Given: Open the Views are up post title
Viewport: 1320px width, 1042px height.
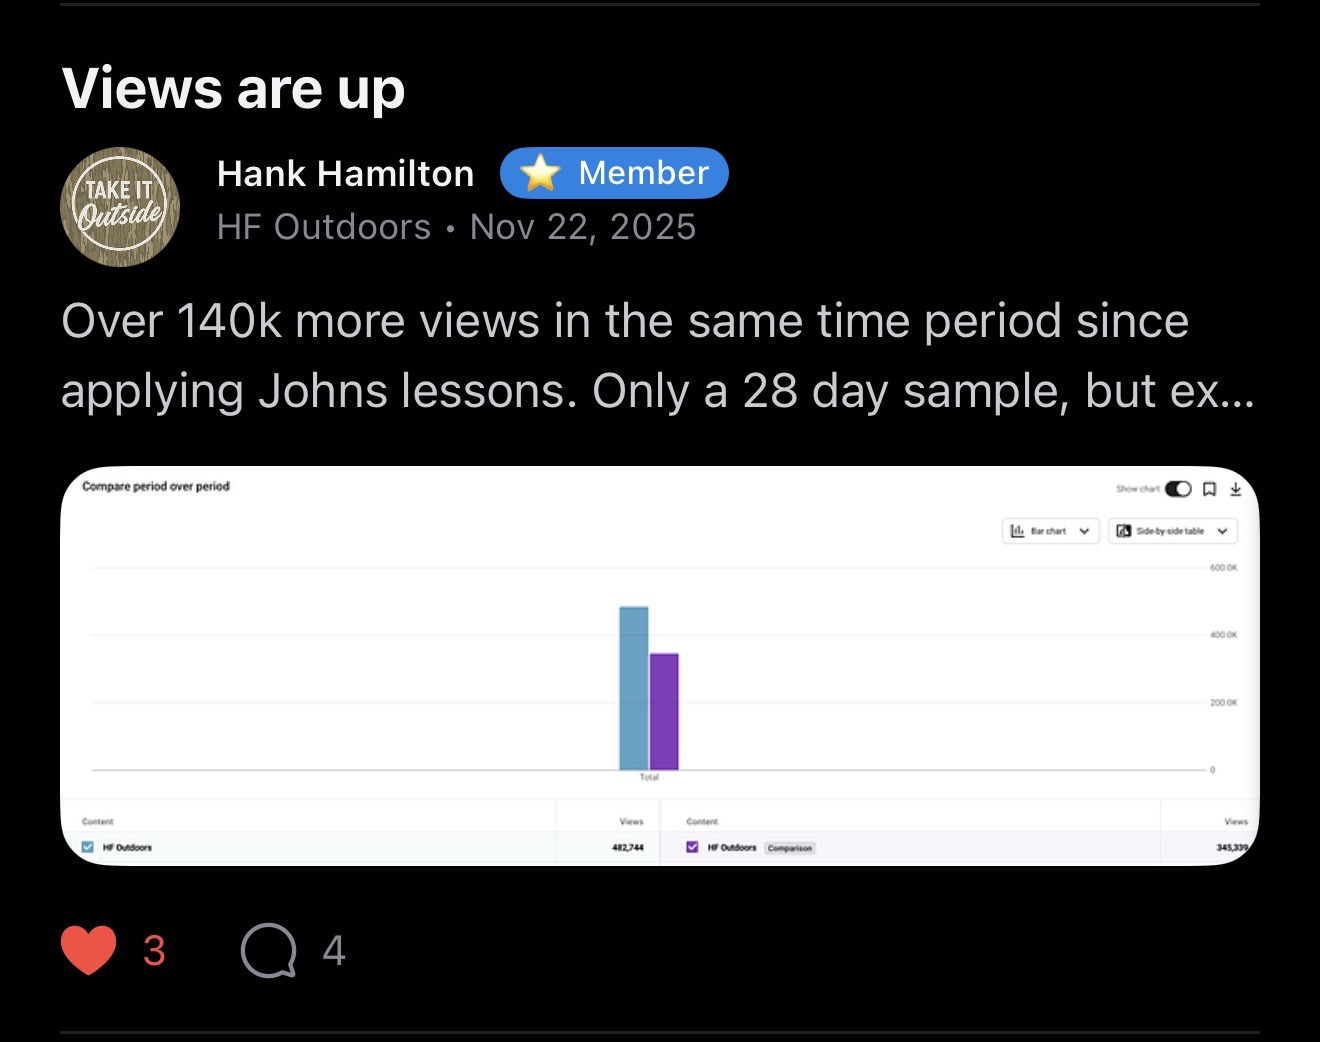Looking at the screenshot, I should point(233,89).
